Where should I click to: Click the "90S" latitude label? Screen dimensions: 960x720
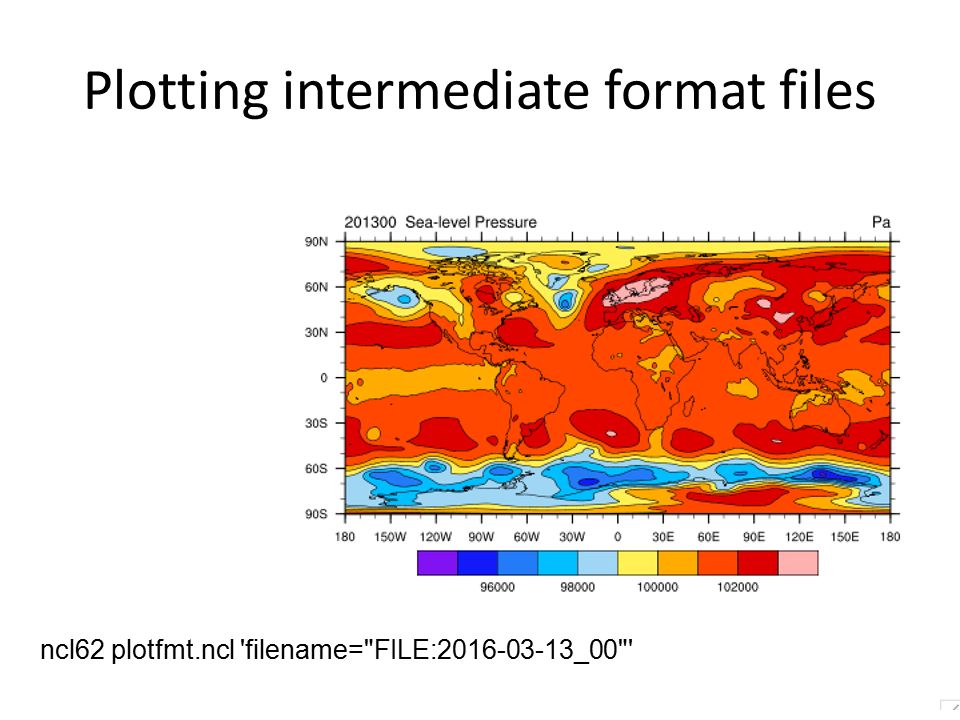point(316,514)
